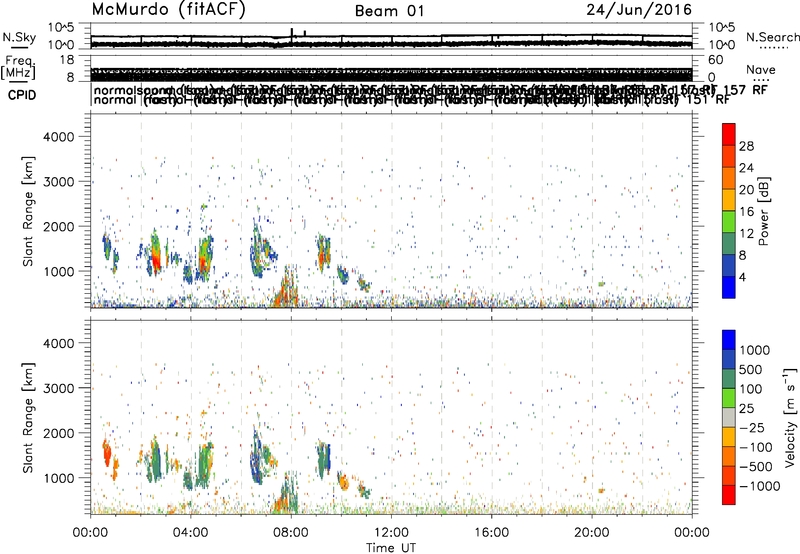
Task: Click the noise spike near 08:00 in N.Sky plot
Action: point(292,33)
